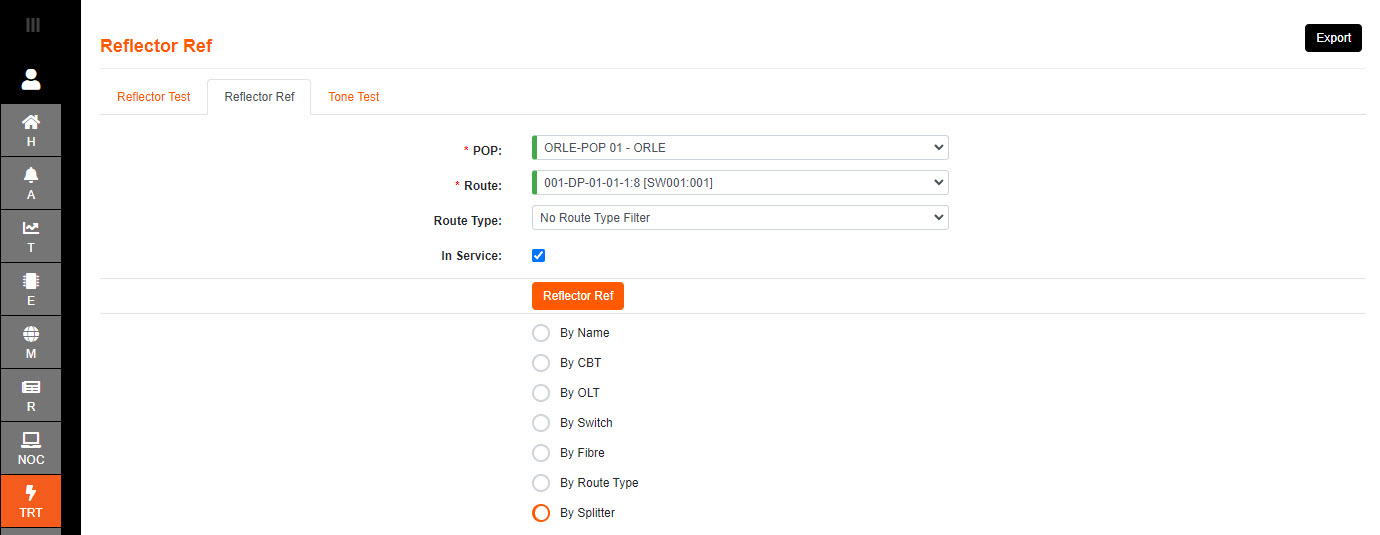This screenshot has width=1380, height=535.
Task: Select the By Name radio option
Action: tap(541, 333)
